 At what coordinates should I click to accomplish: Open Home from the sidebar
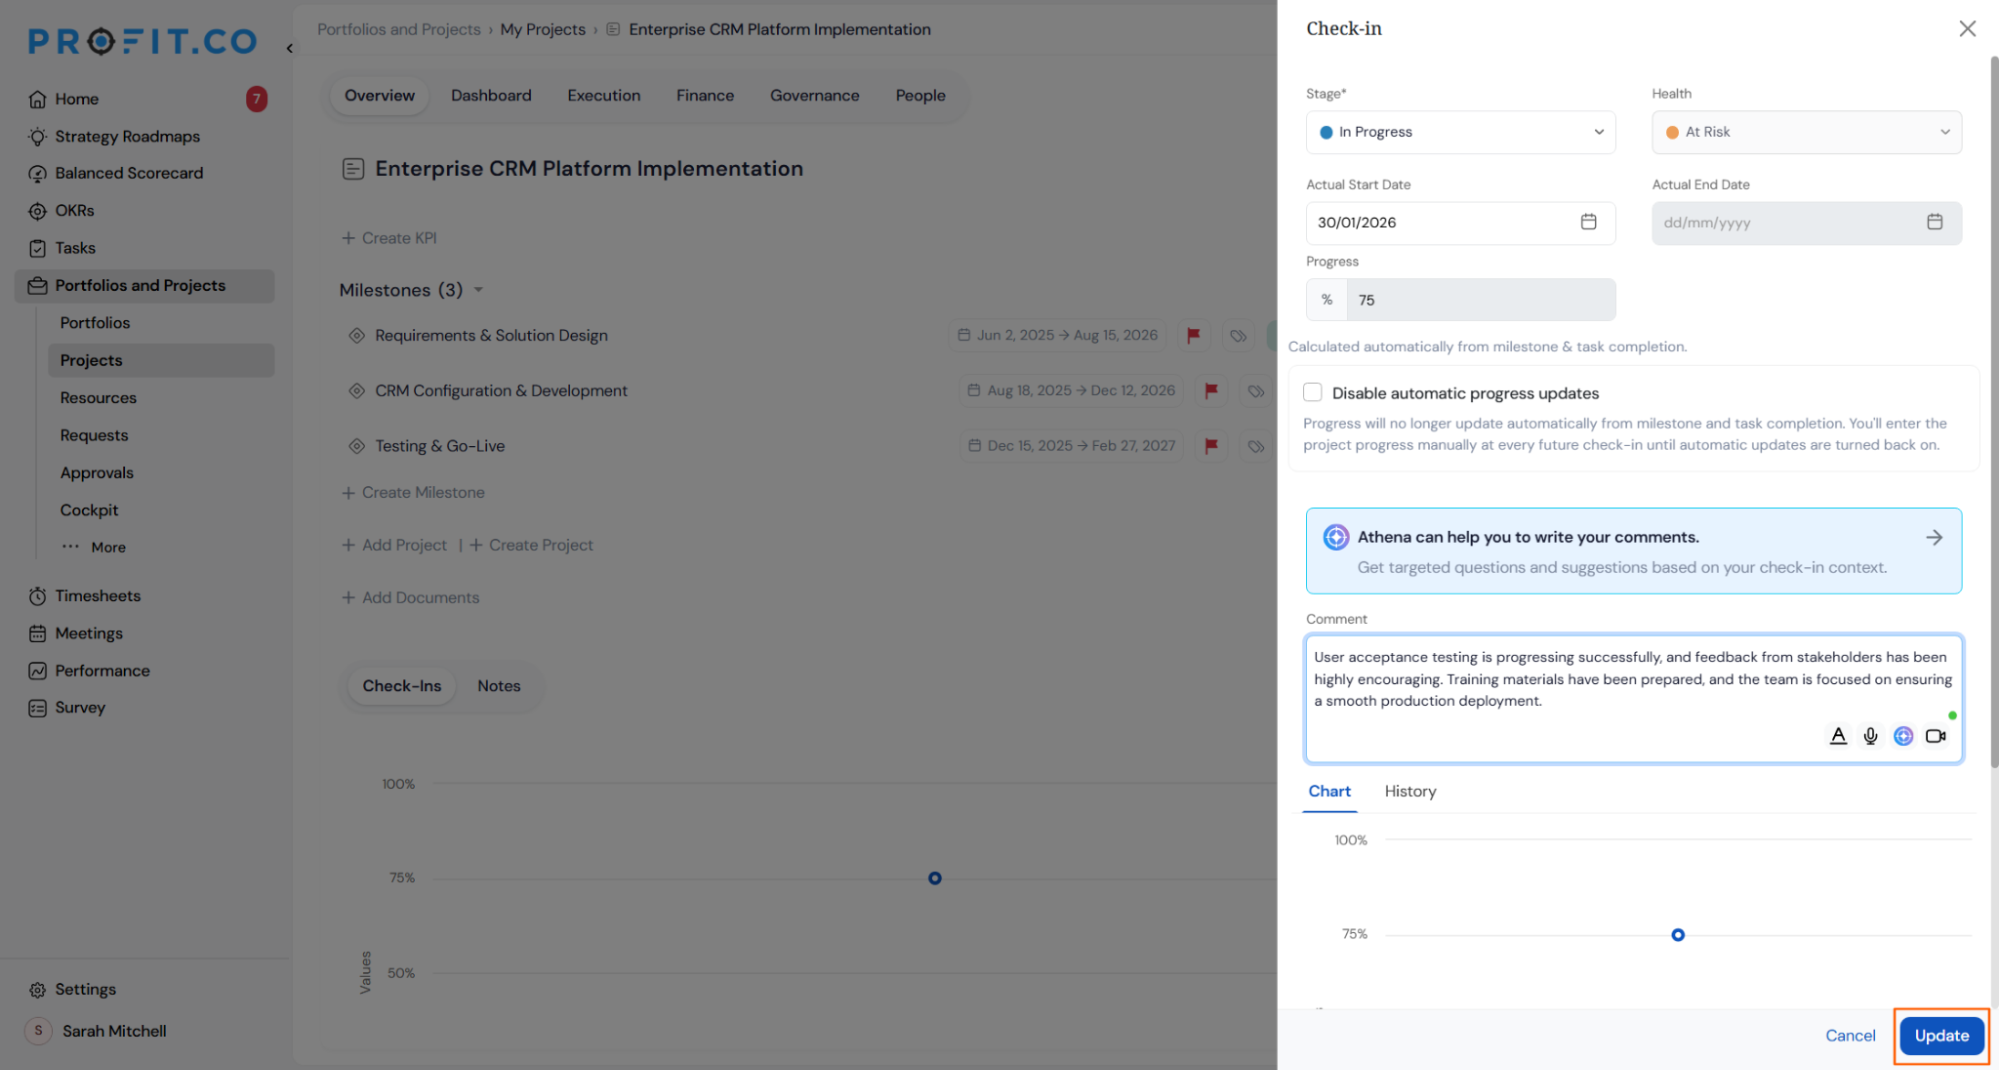coord(76,99)
